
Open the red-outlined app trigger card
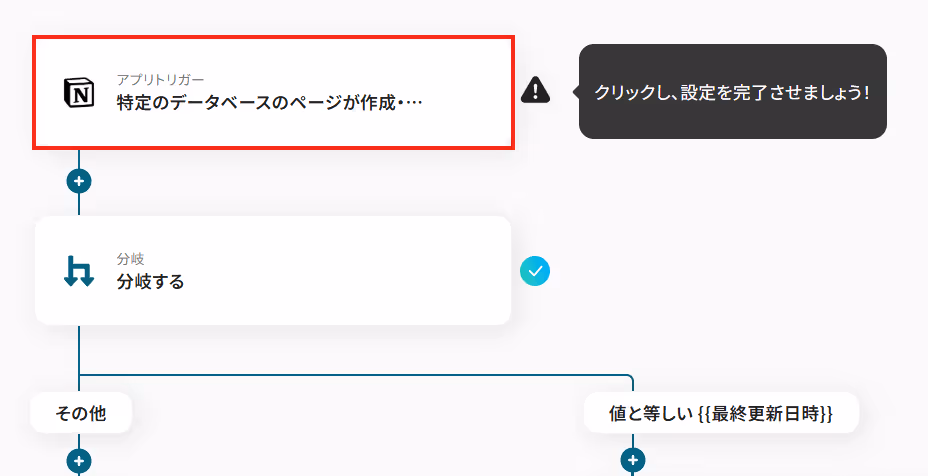pyautogui.click(x=273, y=92)
